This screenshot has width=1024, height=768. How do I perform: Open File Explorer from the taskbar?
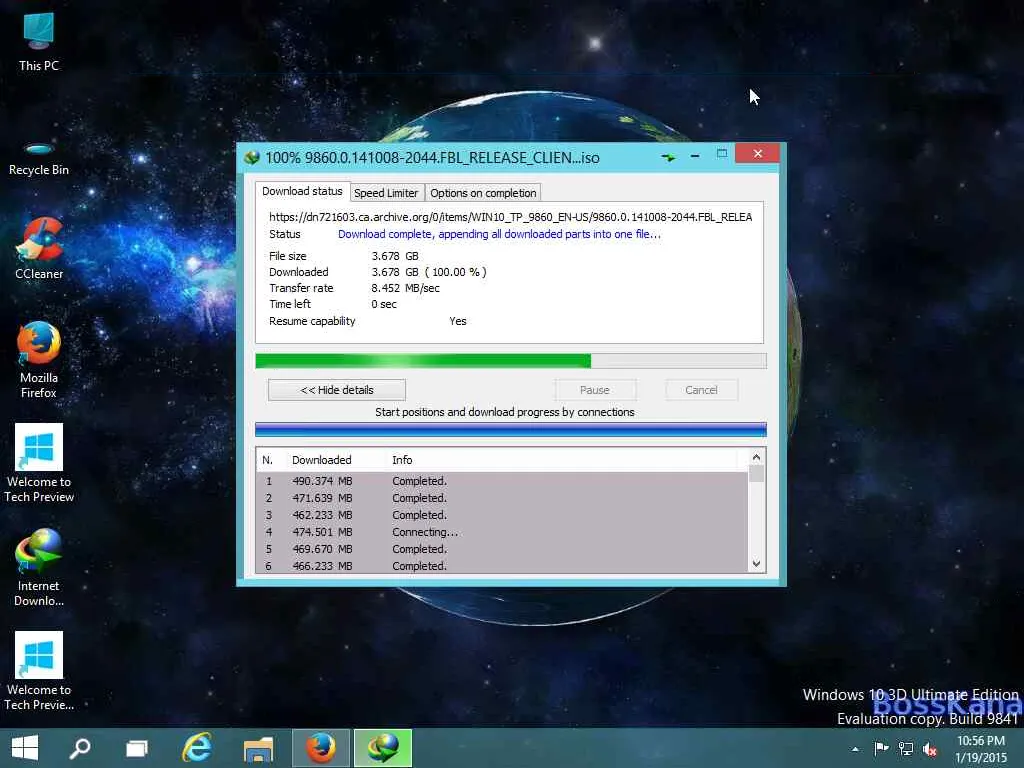point(259,748)
